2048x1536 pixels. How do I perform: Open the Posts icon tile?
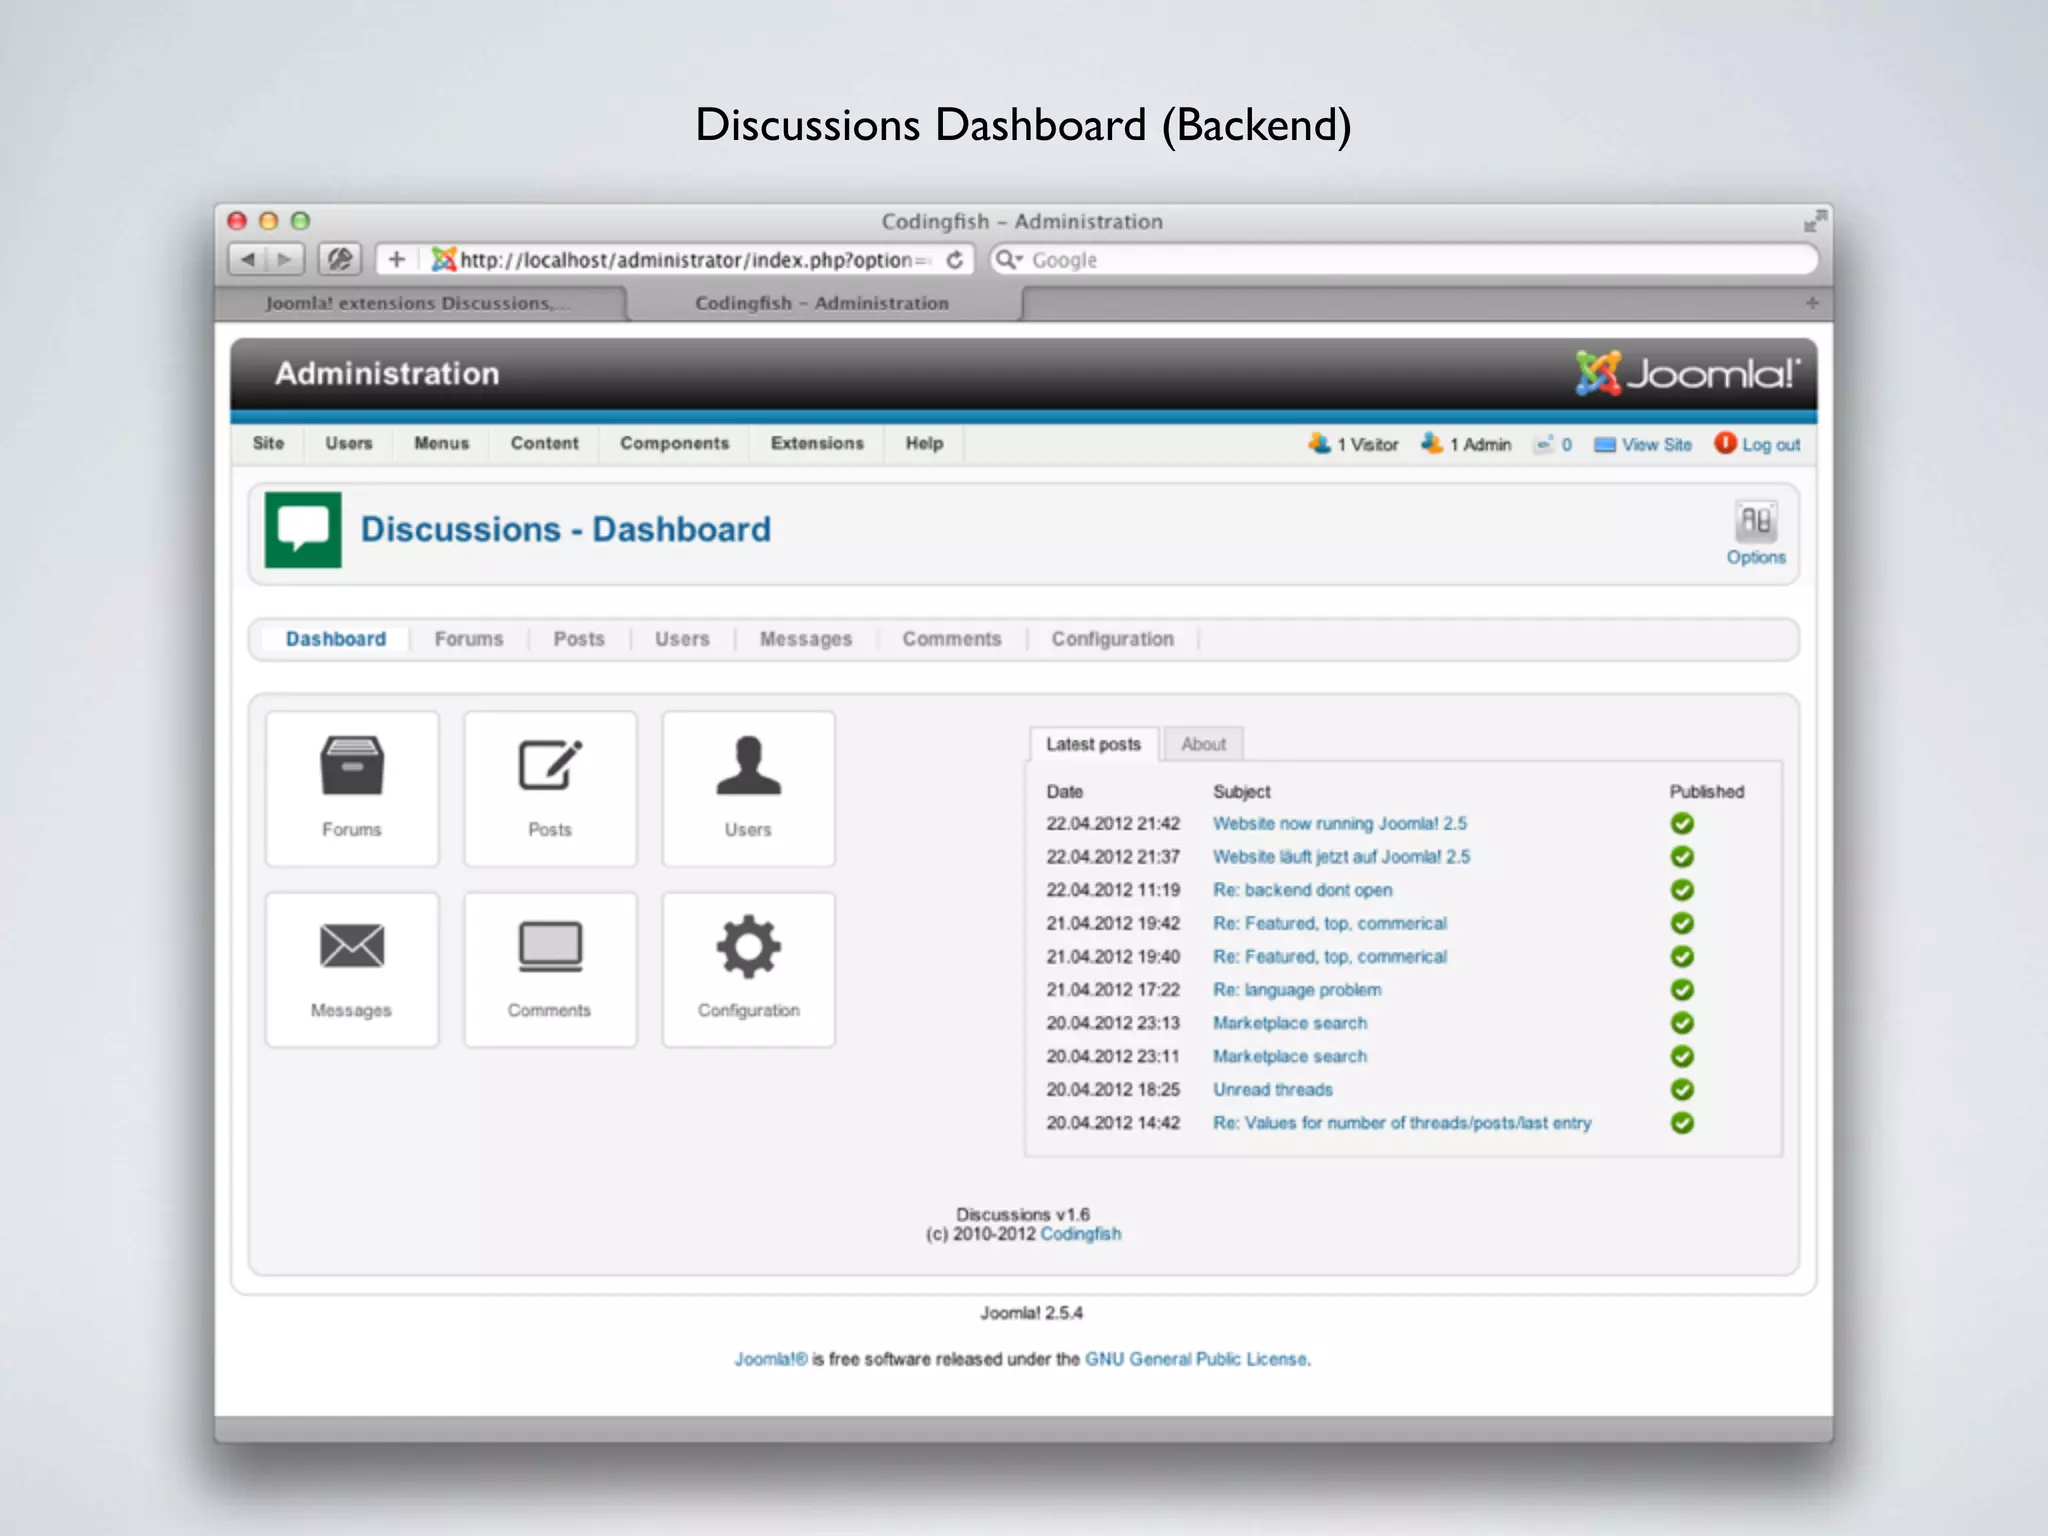(x=550, y=788)
